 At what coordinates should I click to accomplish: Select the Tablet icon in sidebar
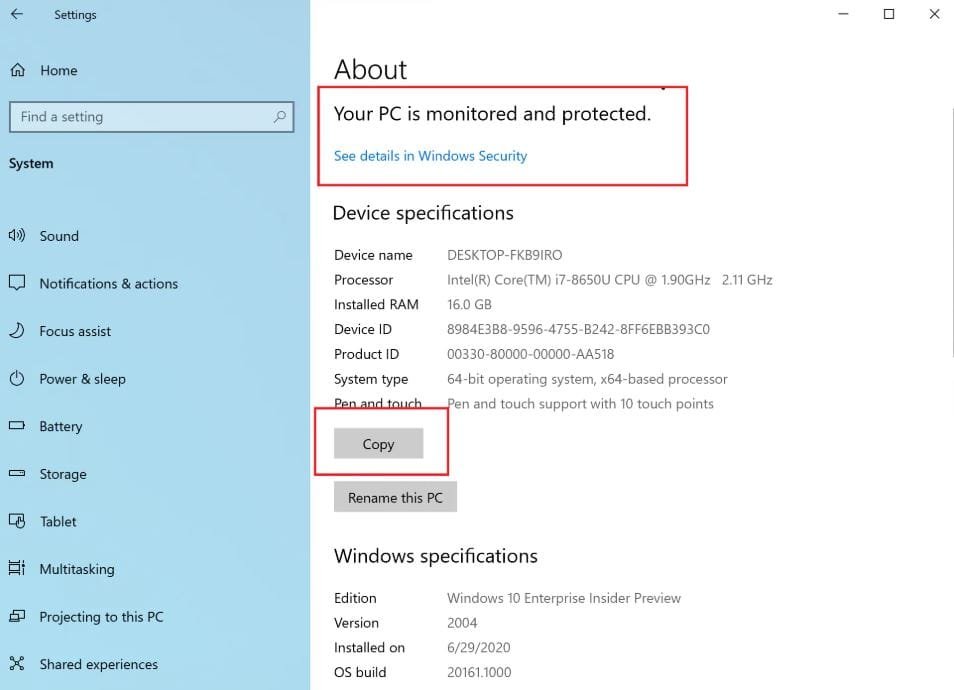click(x=17, y=521)
